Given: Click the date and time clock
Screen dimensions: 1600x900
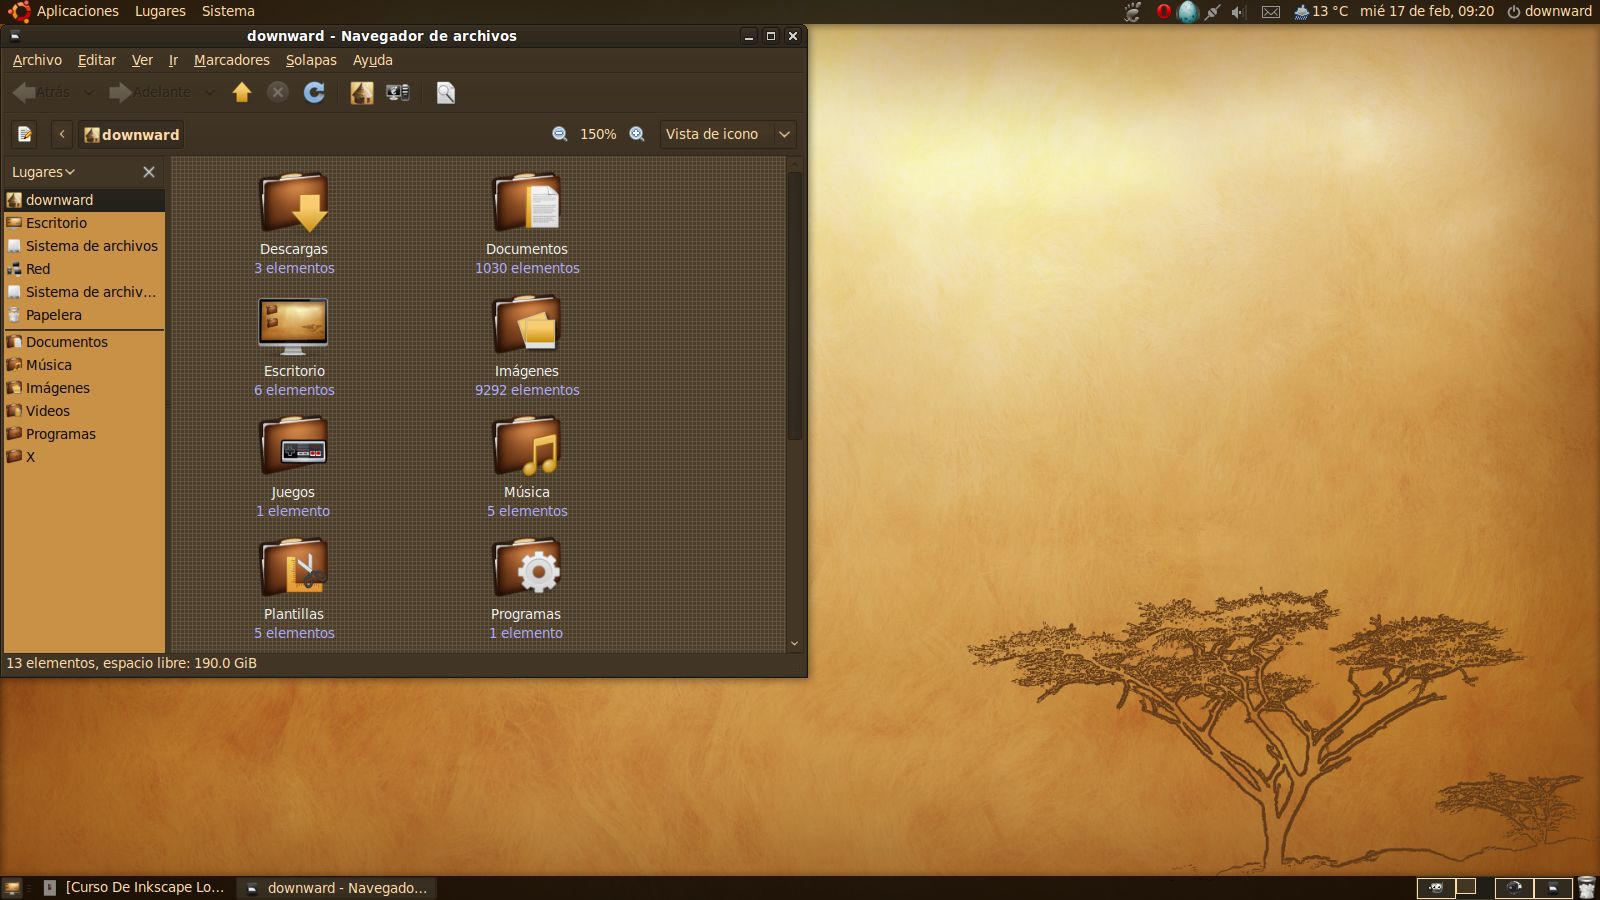Looking at the screenshot, I should pos(1427,12).
